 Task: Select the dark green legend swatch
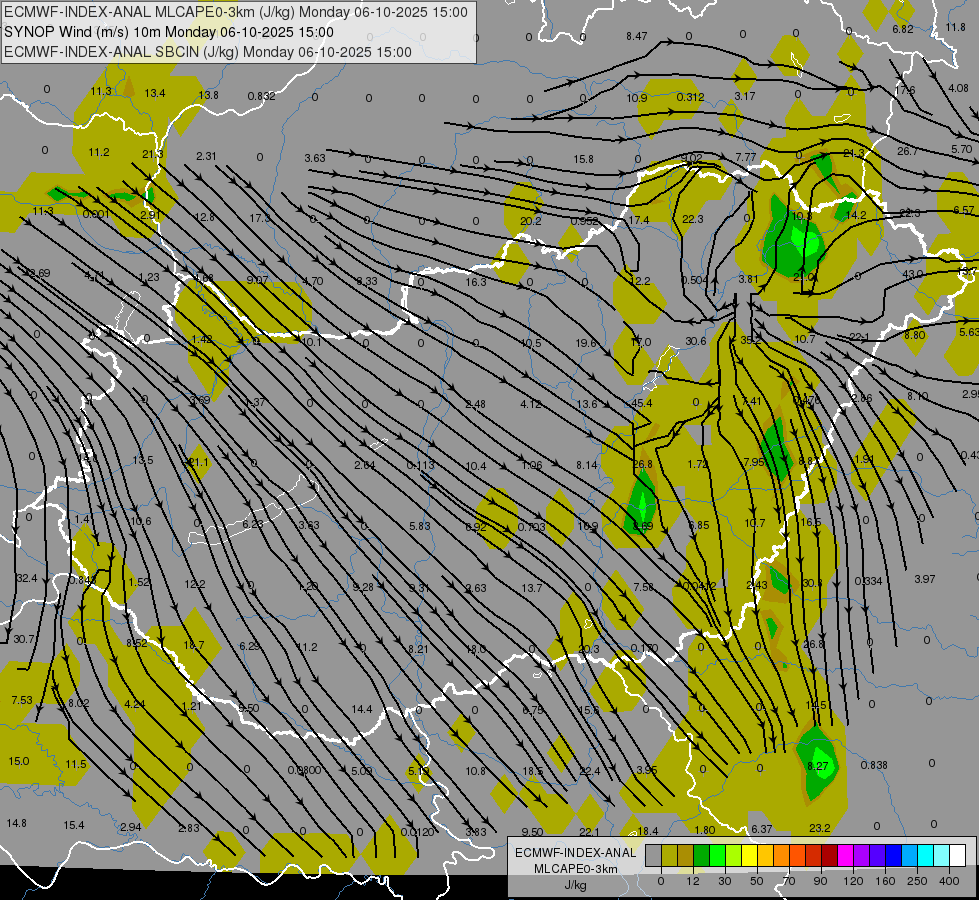[x=701, y=855]
